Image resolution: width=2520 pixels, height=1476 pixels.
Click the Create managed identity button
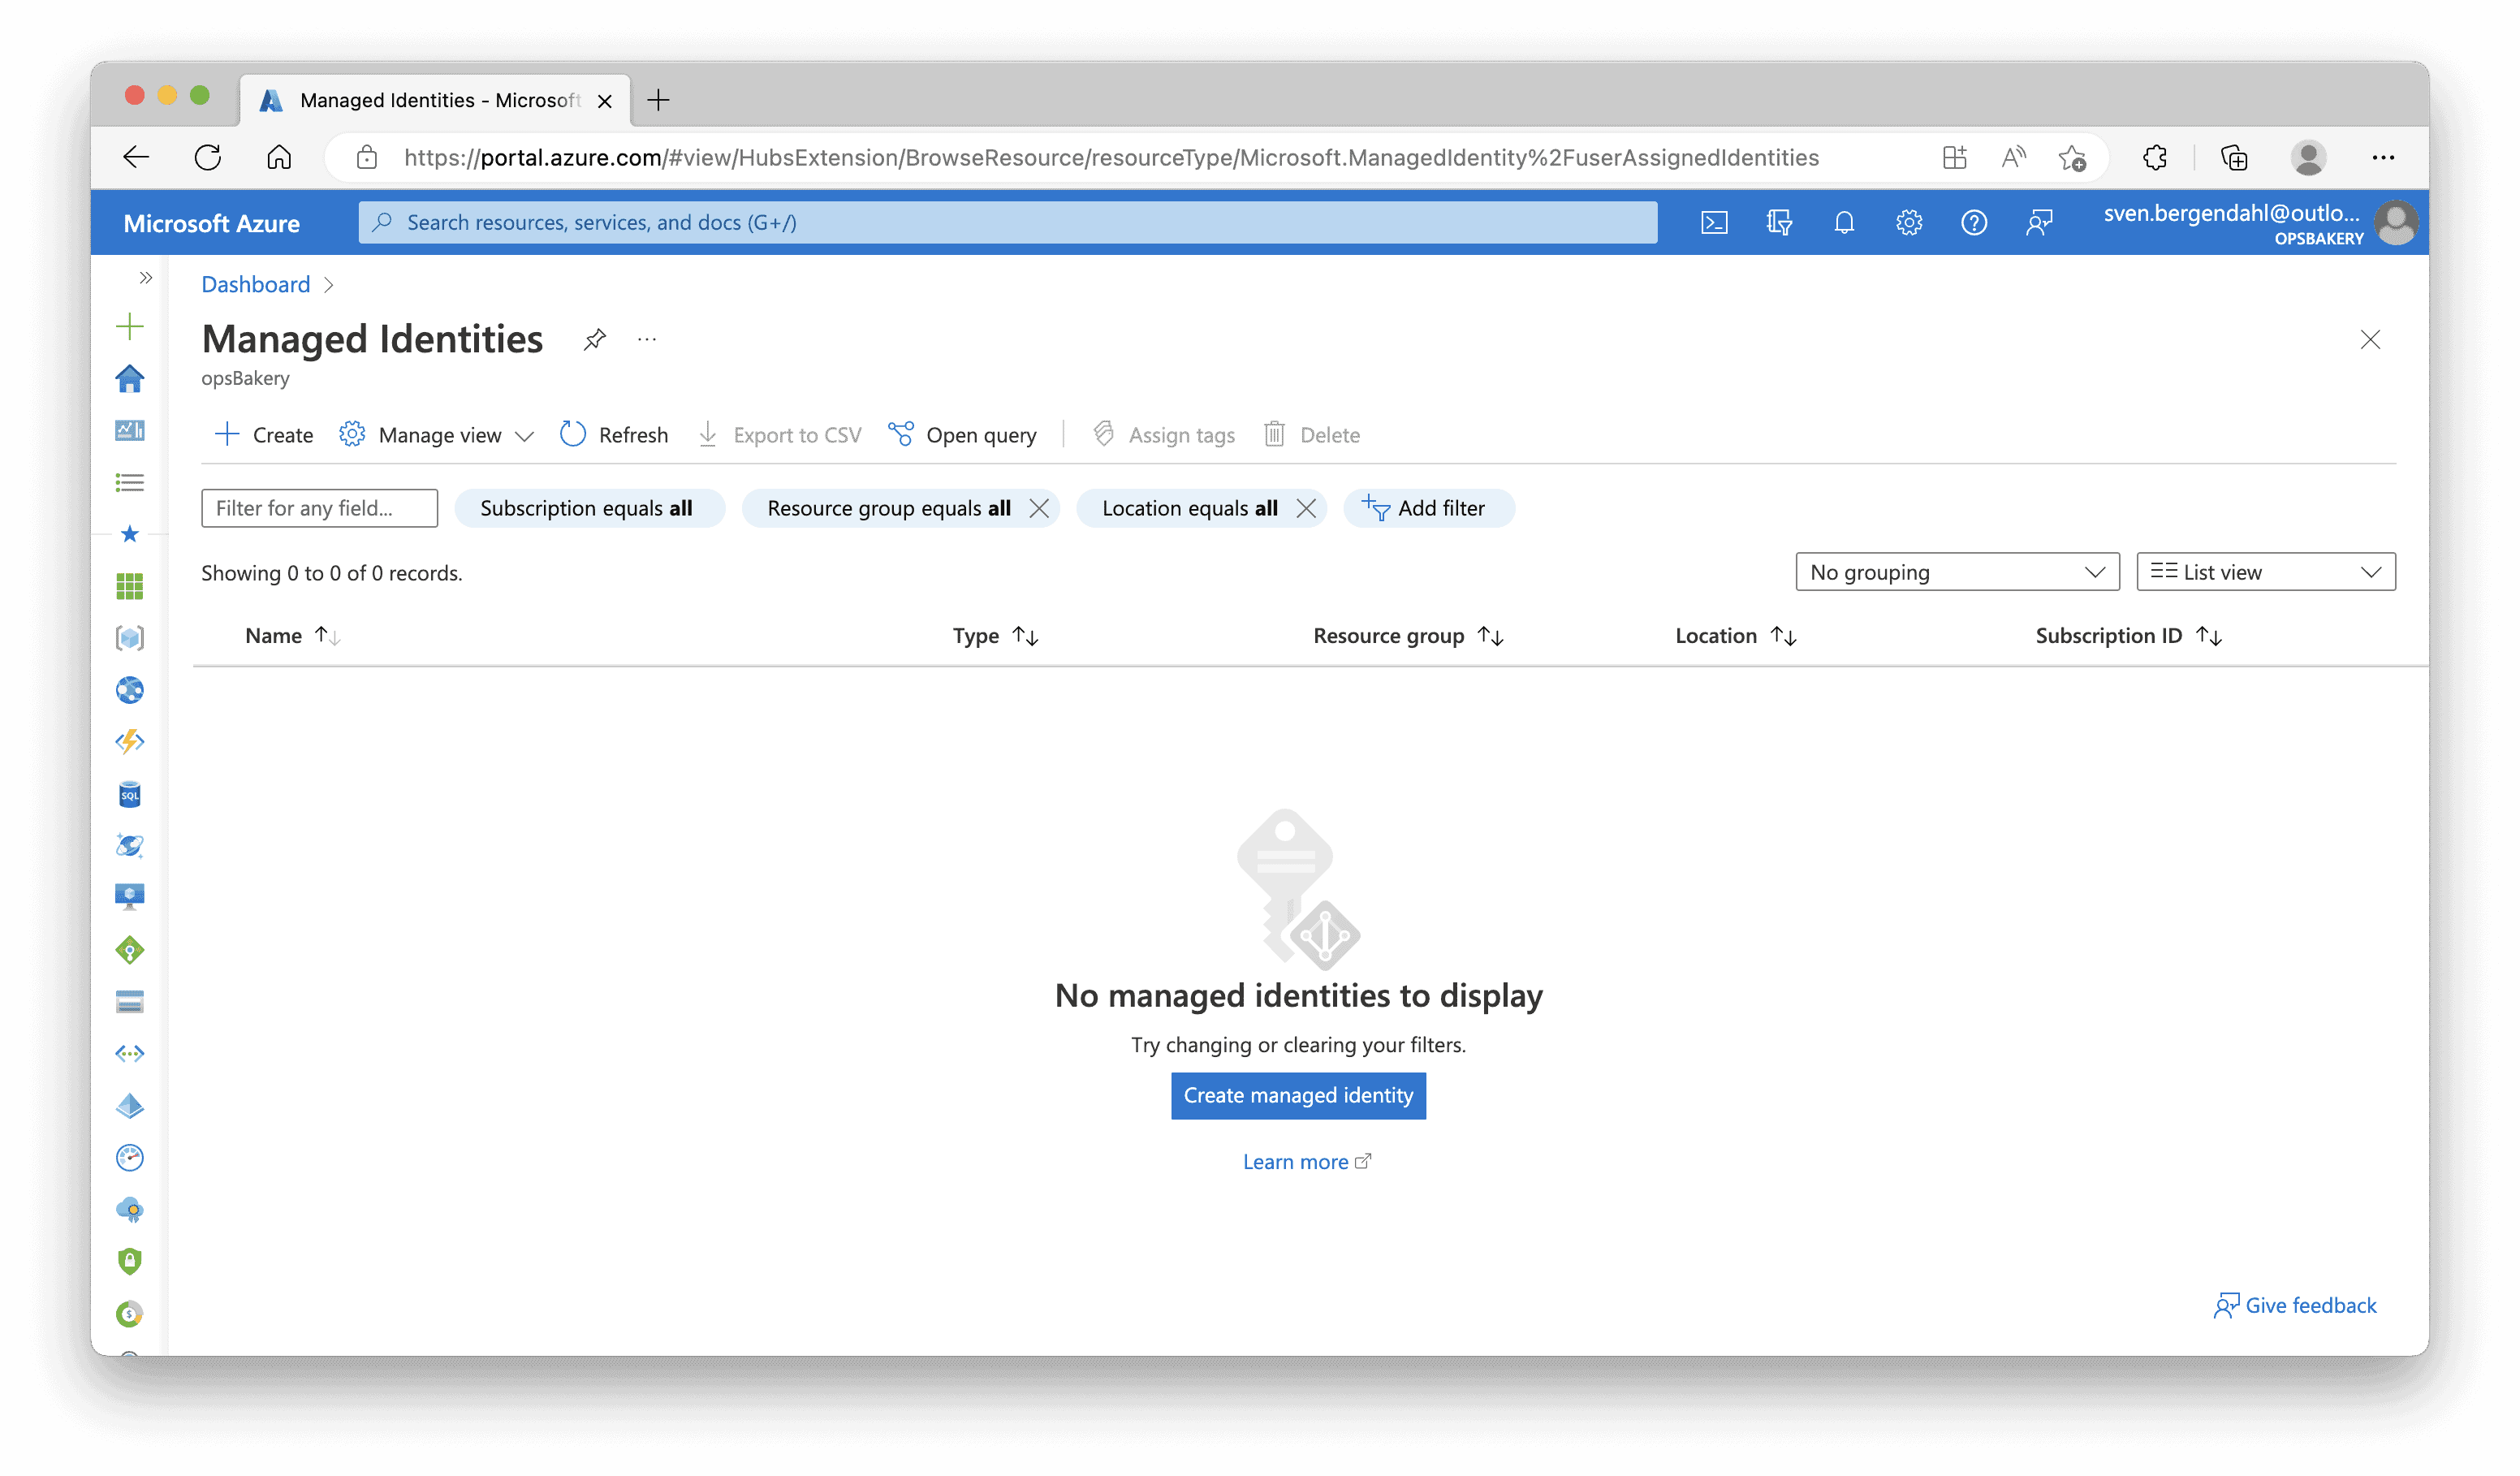(x=1297, y=1096)
